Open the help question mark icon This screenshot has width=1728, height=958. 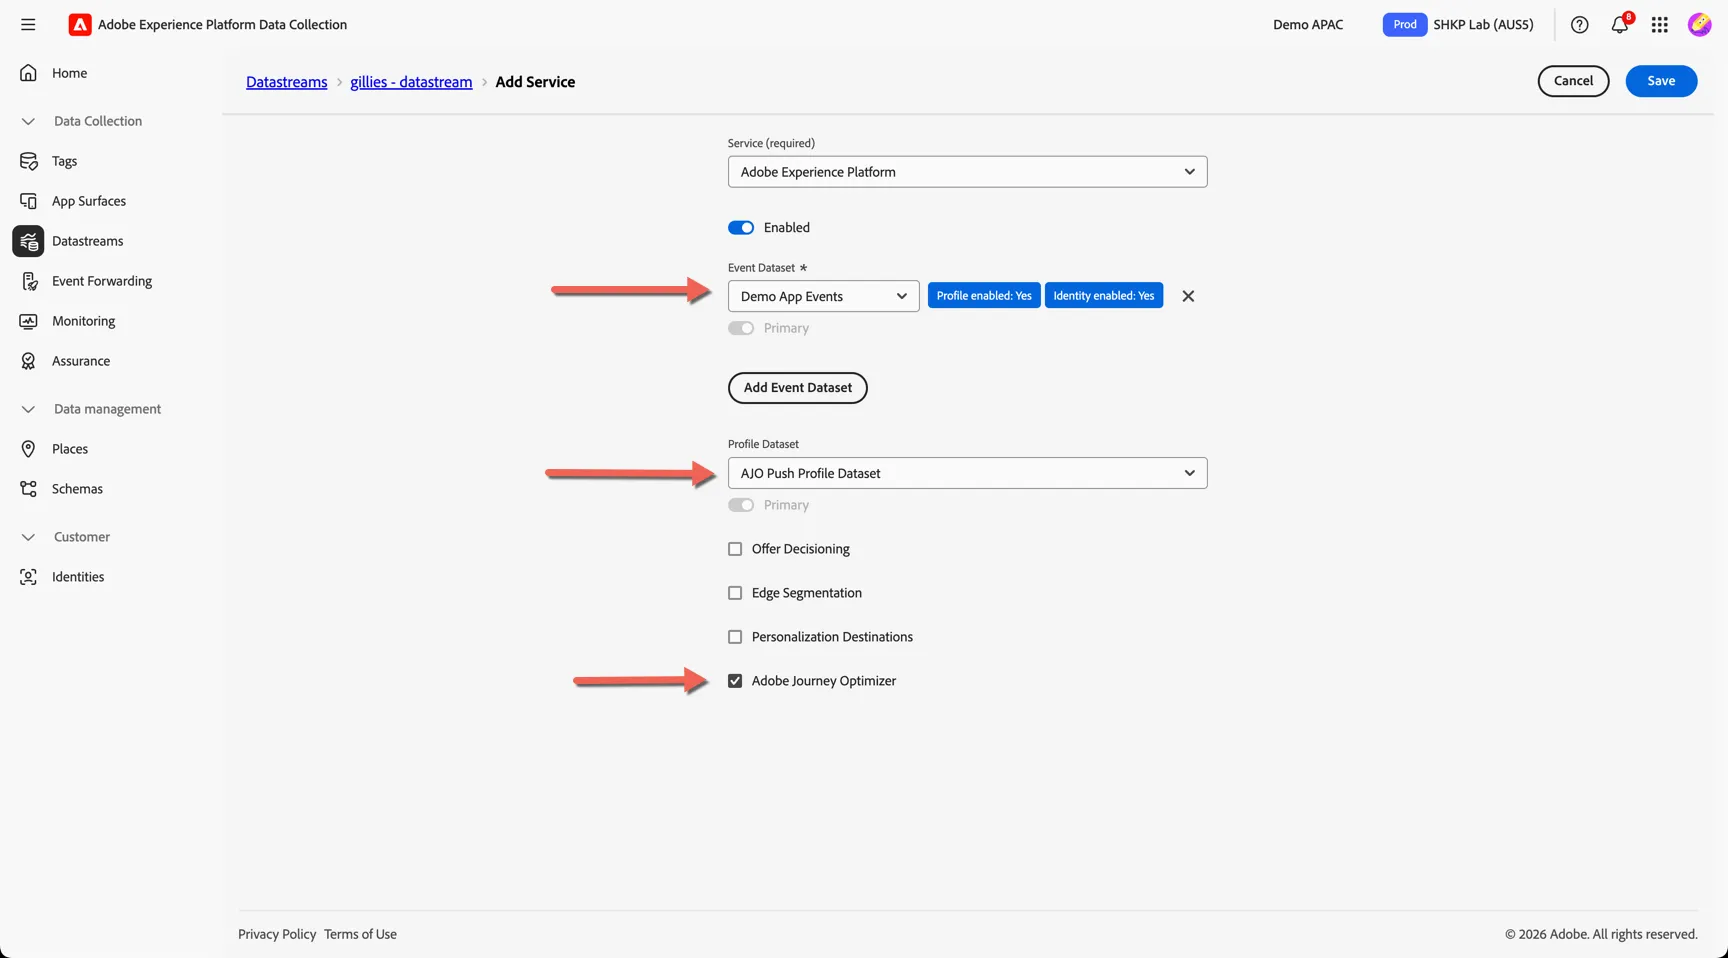[1579, 25]
